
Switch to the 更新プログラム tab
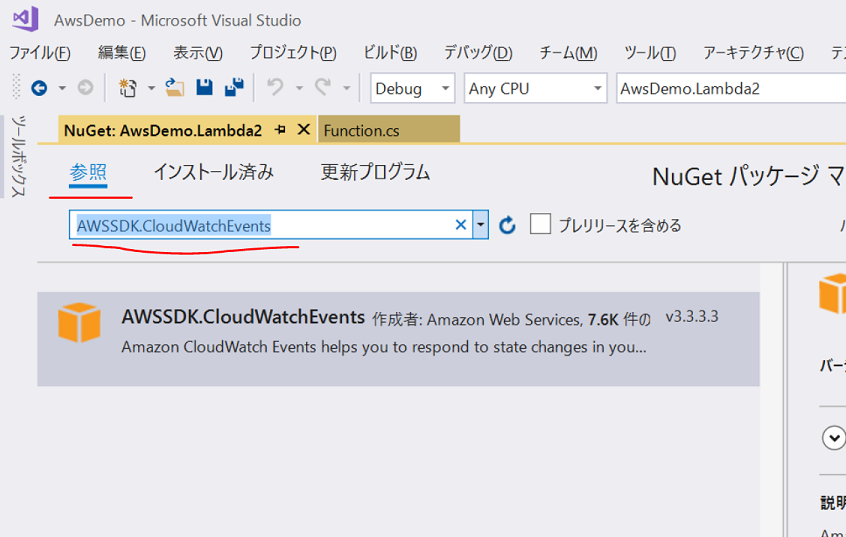376,172
